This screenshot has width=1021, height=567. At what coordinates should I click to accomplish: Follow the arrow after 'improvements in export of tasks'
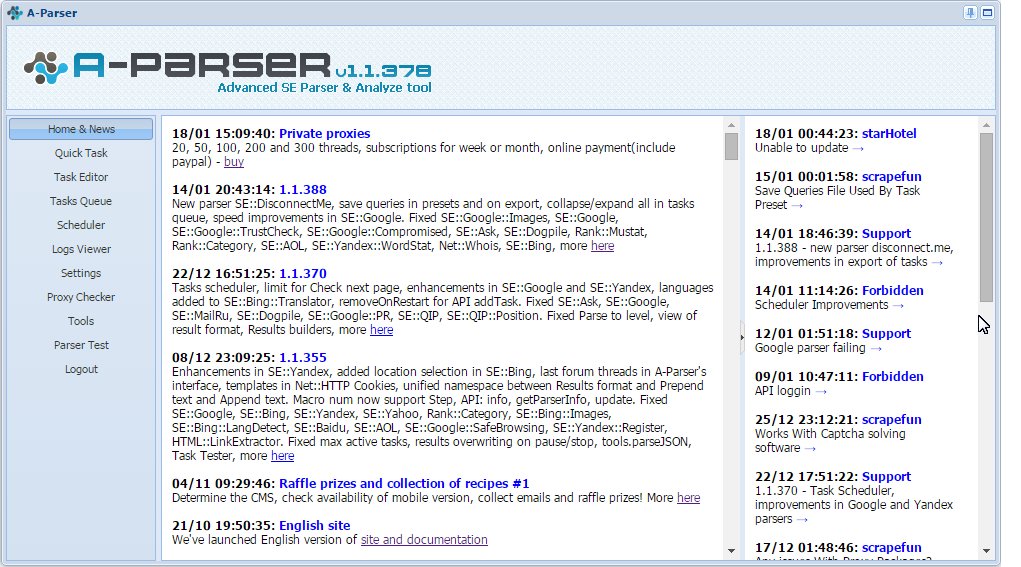(937, 263)
